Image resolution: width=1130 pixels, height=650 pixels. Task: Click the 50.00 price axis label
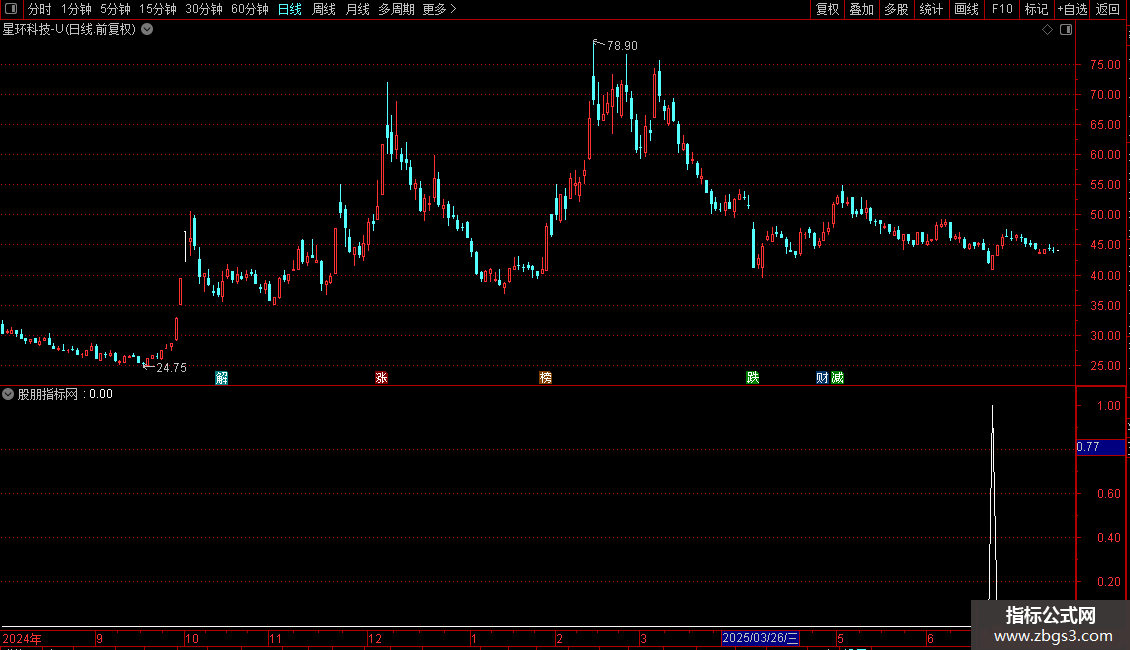(1105, 215)
